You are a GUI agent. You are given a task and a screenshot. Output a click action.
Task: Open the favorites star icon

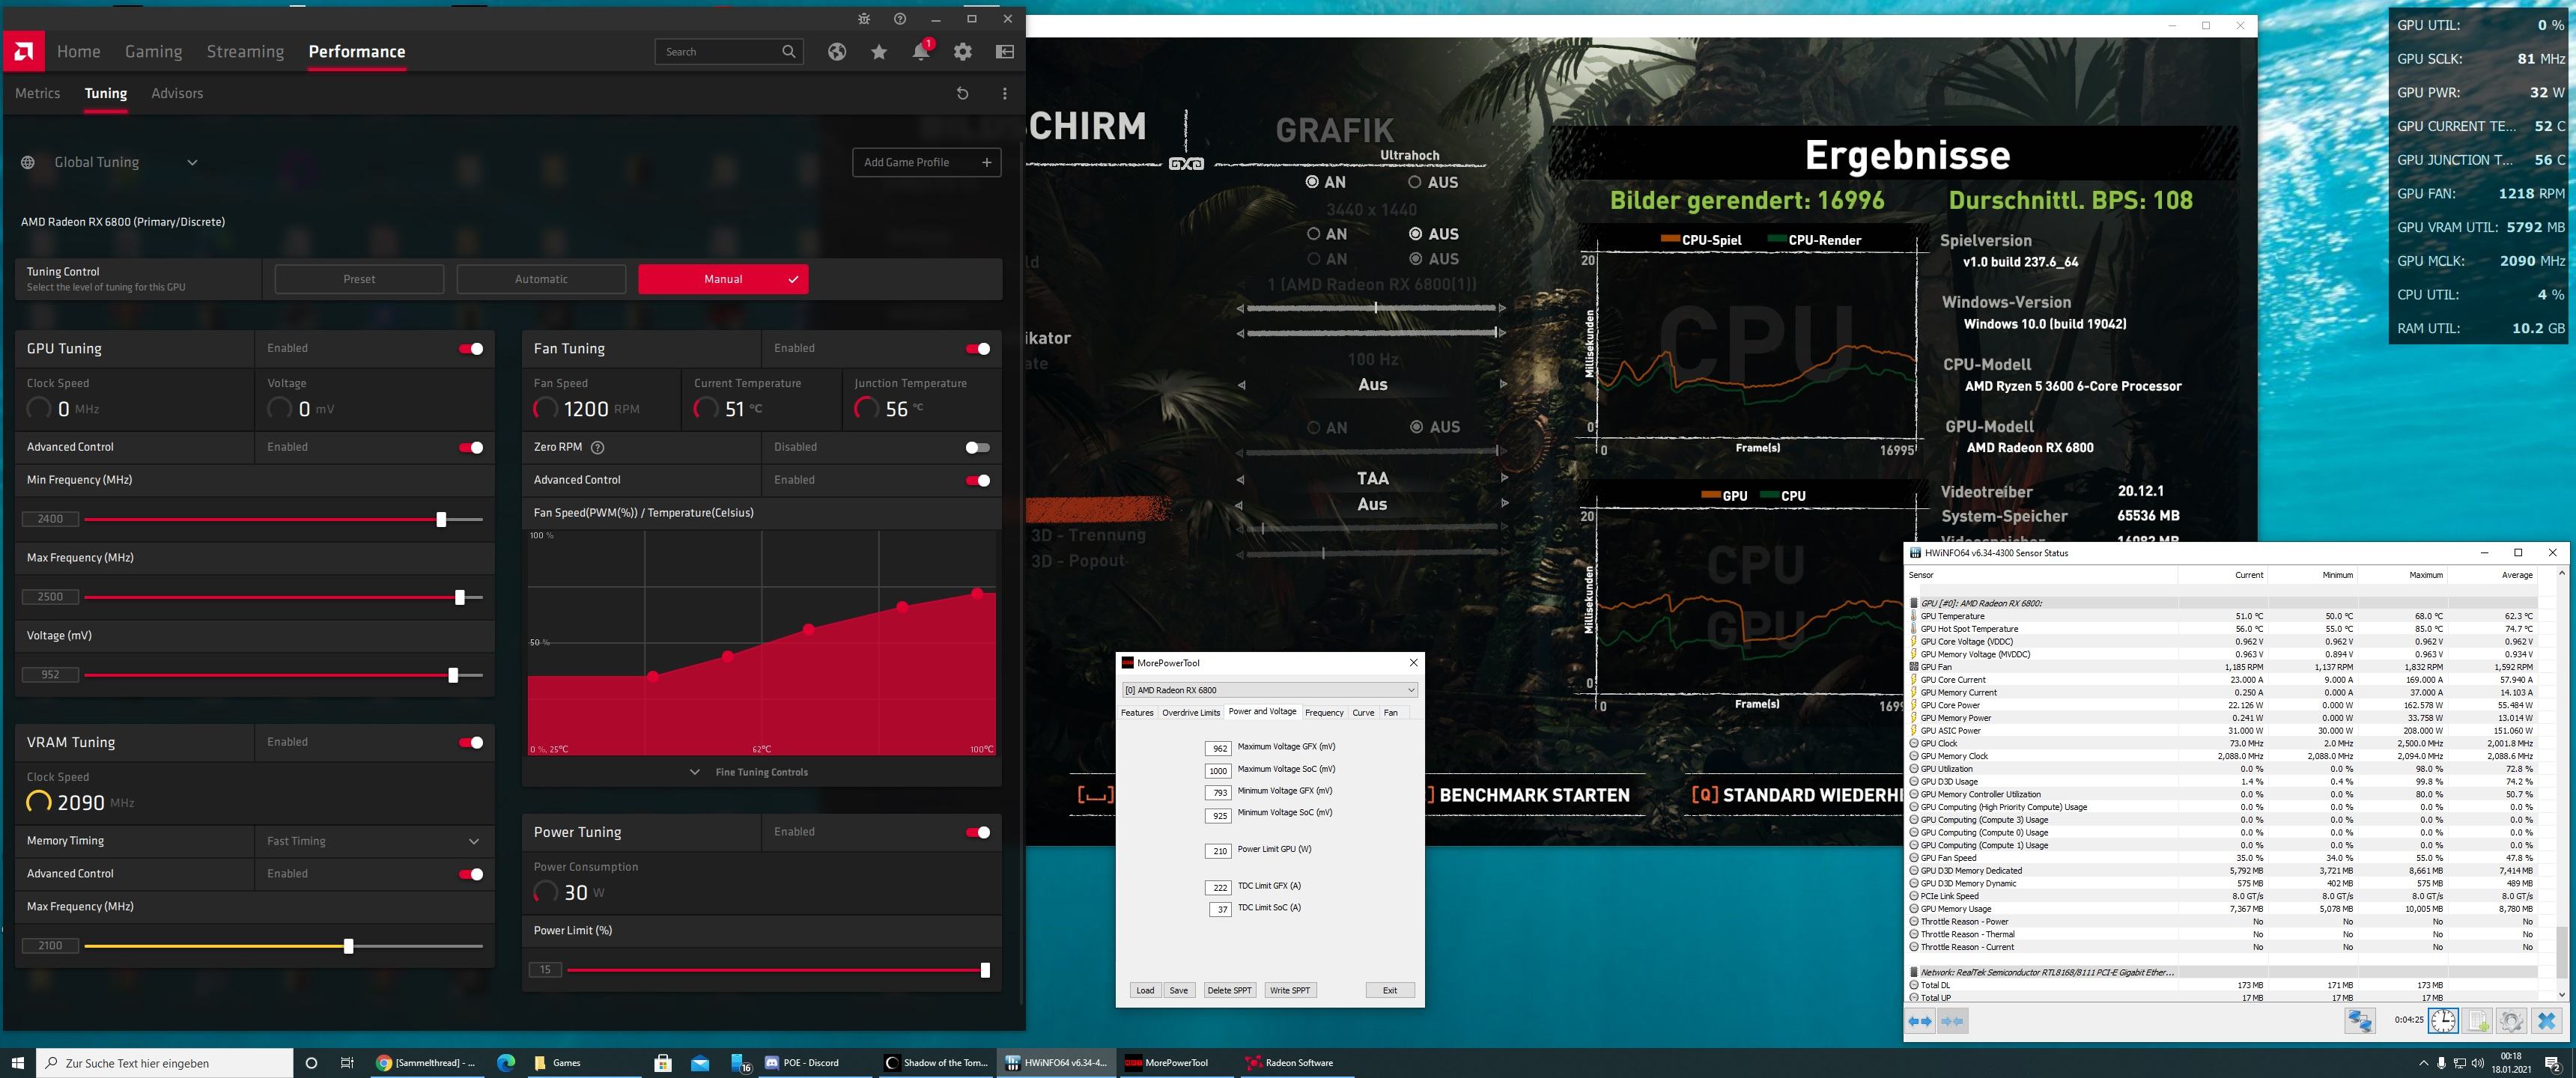point(879,51)
